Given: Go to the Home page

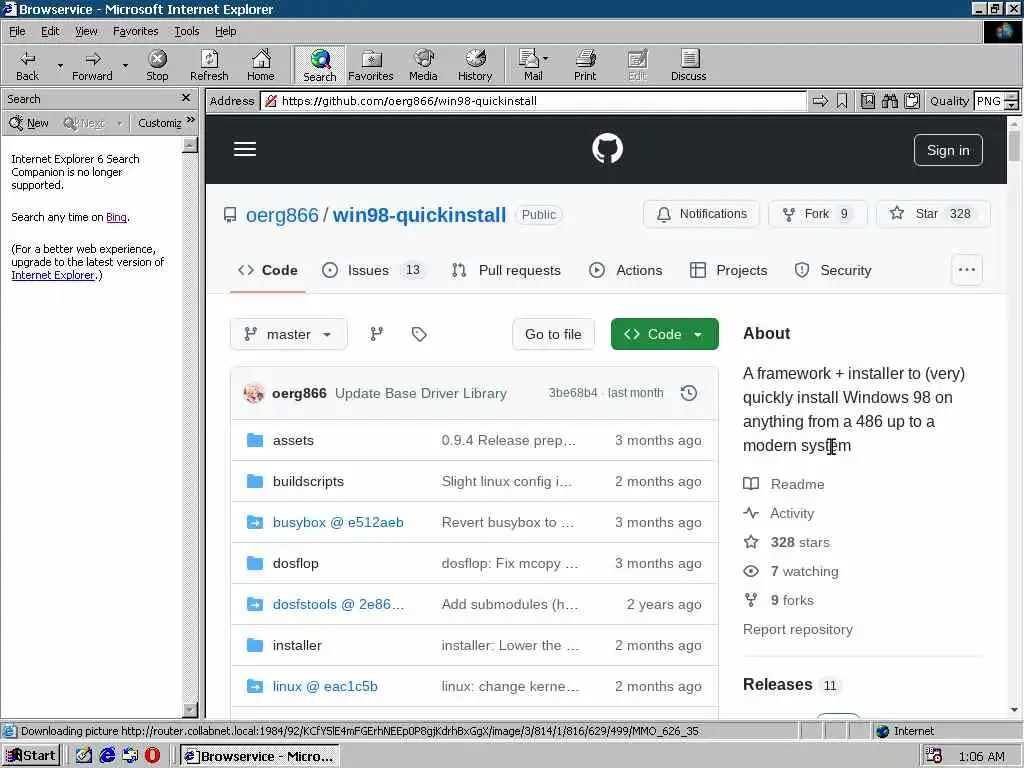Looking at the screenshot, I should click(261, 65).
